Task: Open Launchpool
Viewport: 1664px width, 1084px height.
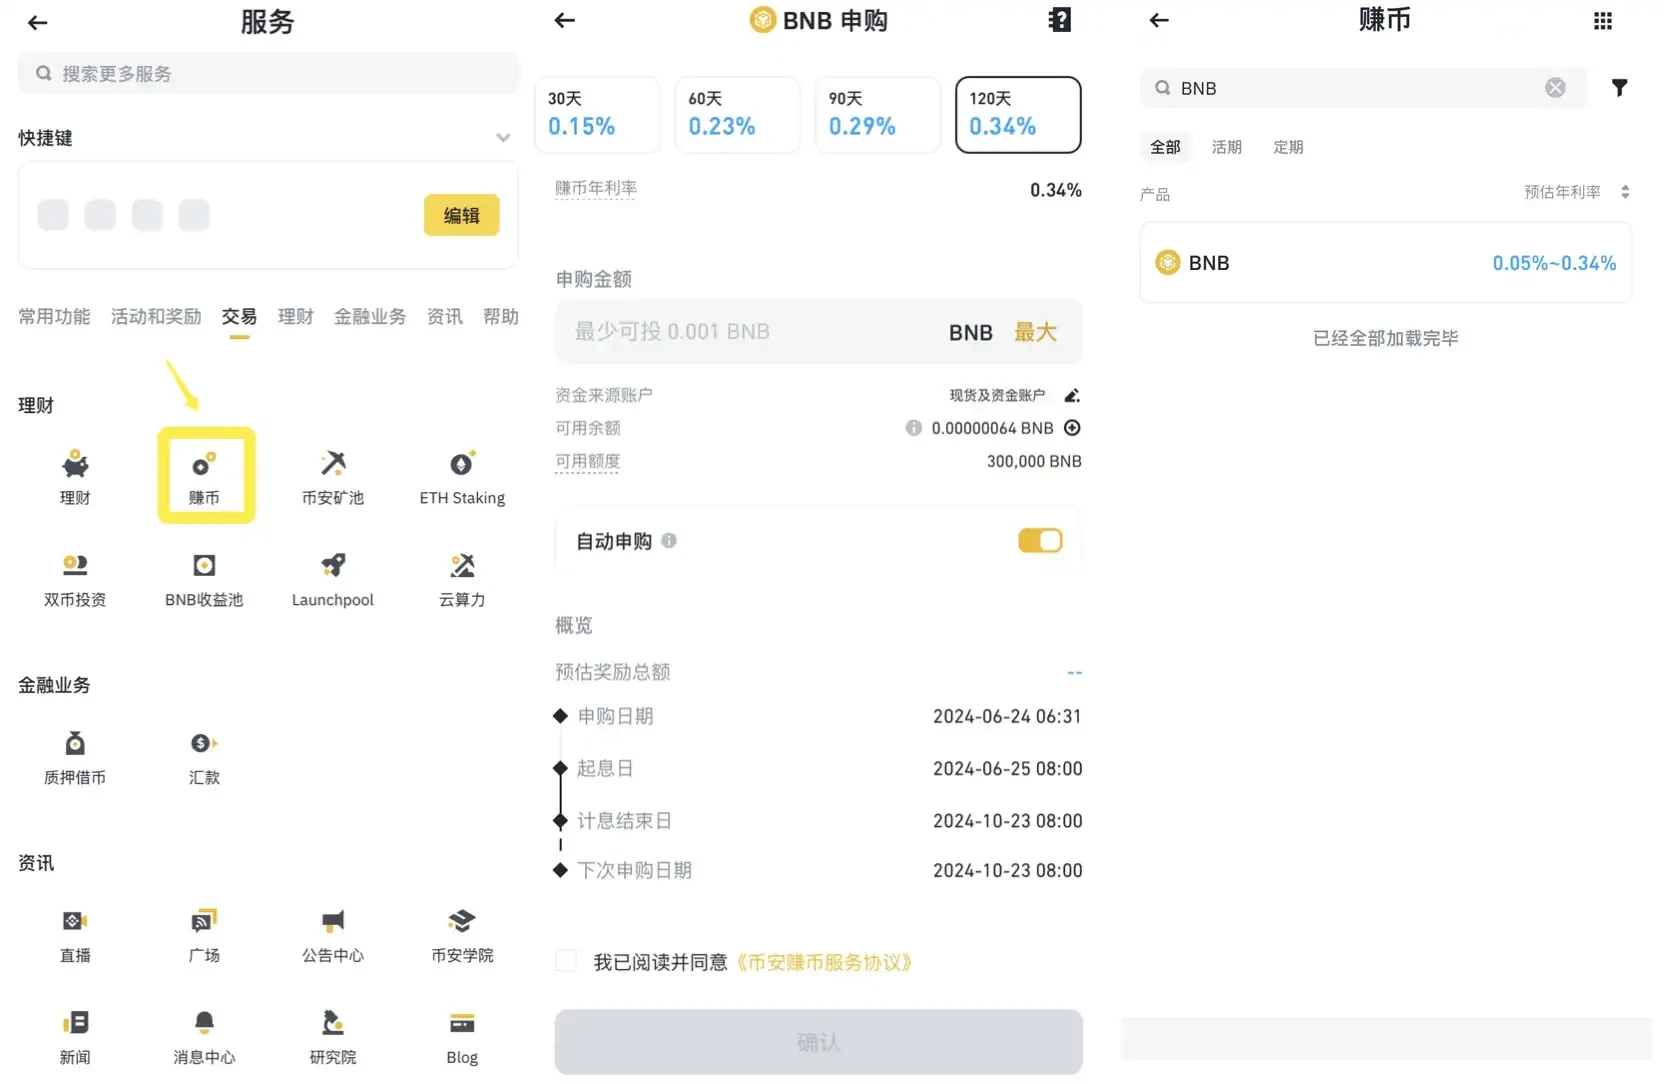Action: (x=333, y=578)
